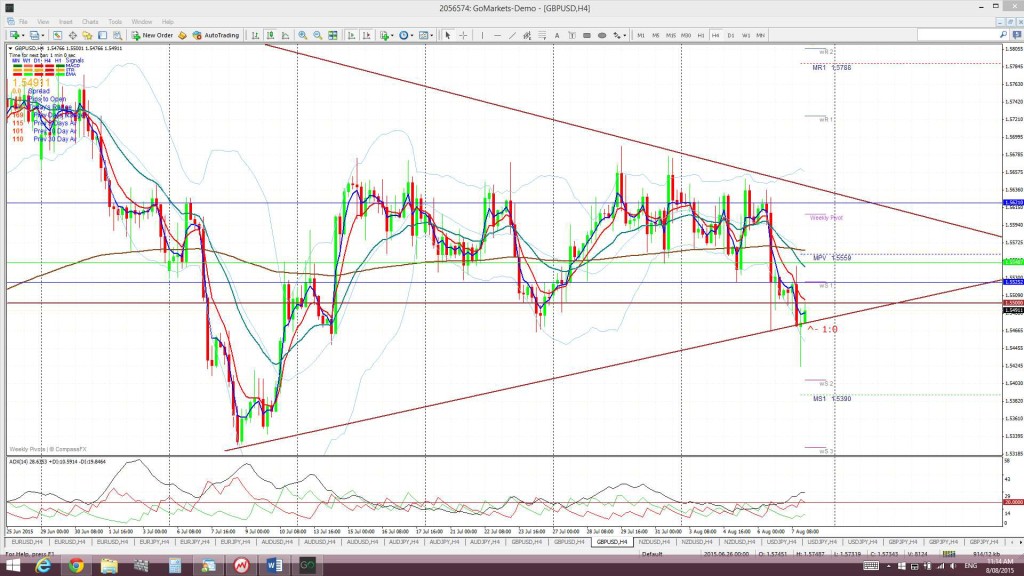Image resolution: width=1024 pixels, height=576 pixels.
Task: Open the File menu
Action: pyautogui.click(x=23, y=22)
